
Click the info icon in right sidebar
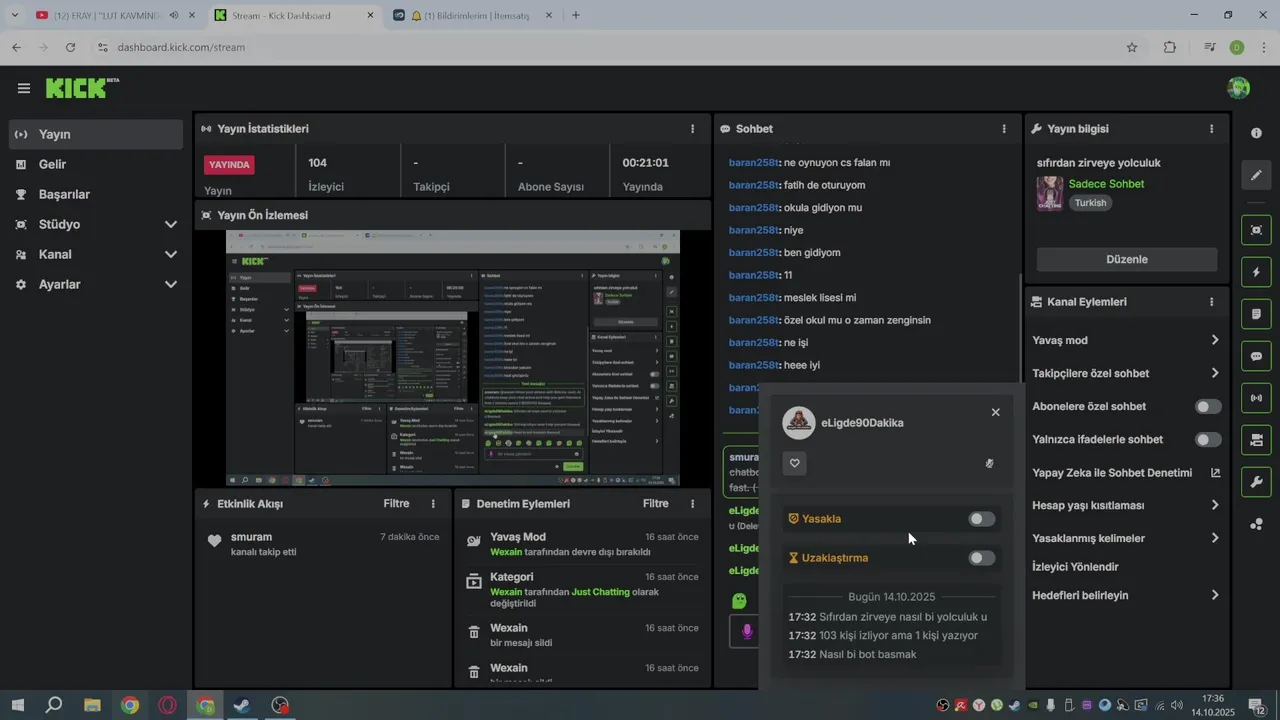[1256, 133]
